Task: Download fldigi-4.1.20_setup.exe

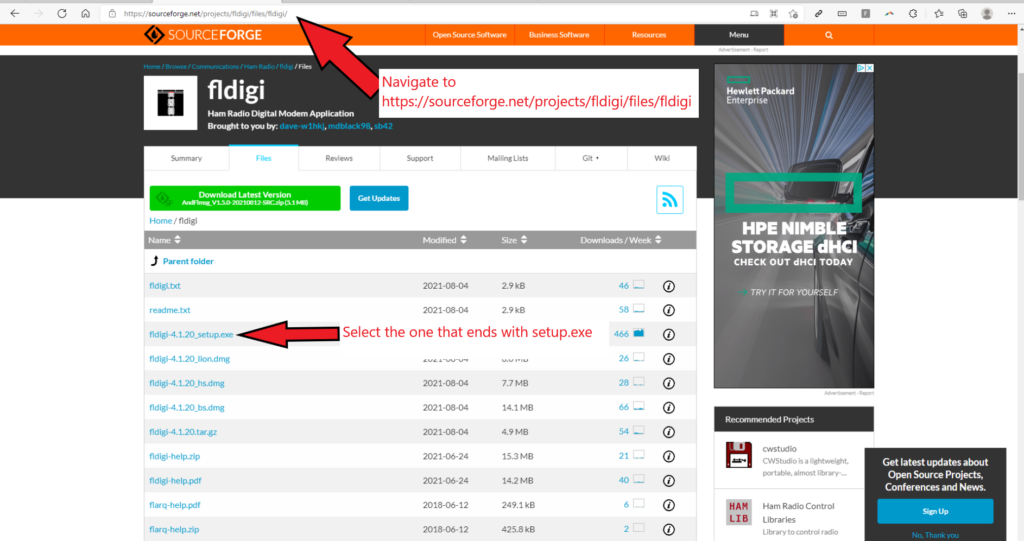Action: coord(191,335)
